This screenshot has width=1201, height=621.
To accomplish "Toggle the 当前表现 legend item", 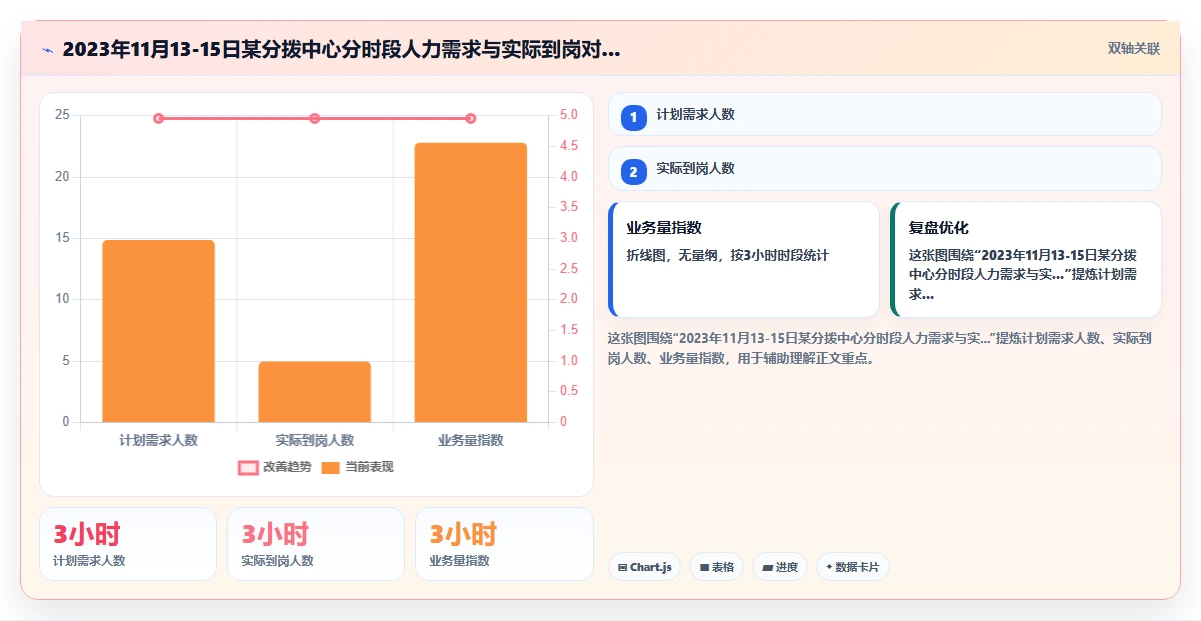I will pos(357,467).
